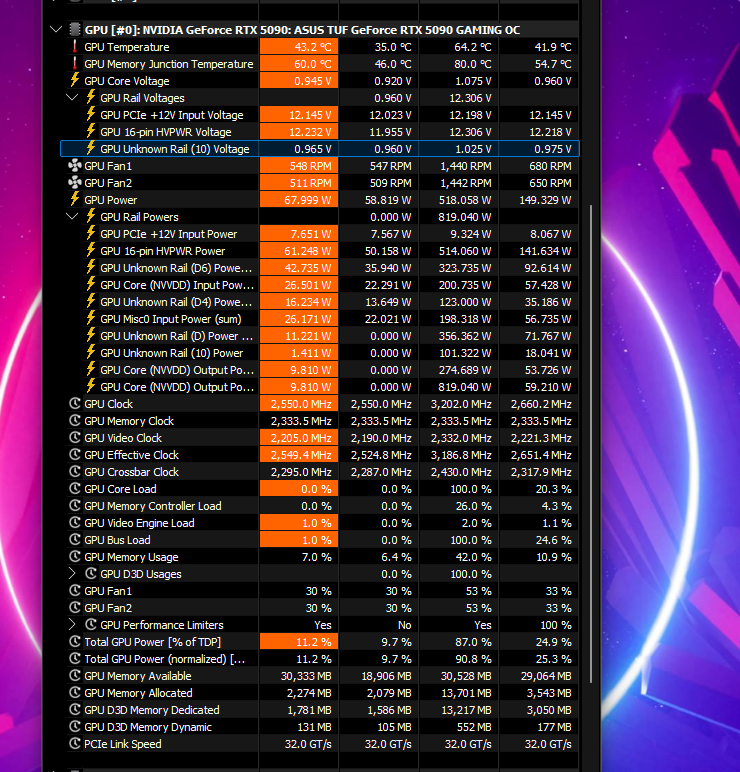
Task: Click lightning icon beside GPU PCIe +12V Input Voltage
Action: tap(91, 115)
